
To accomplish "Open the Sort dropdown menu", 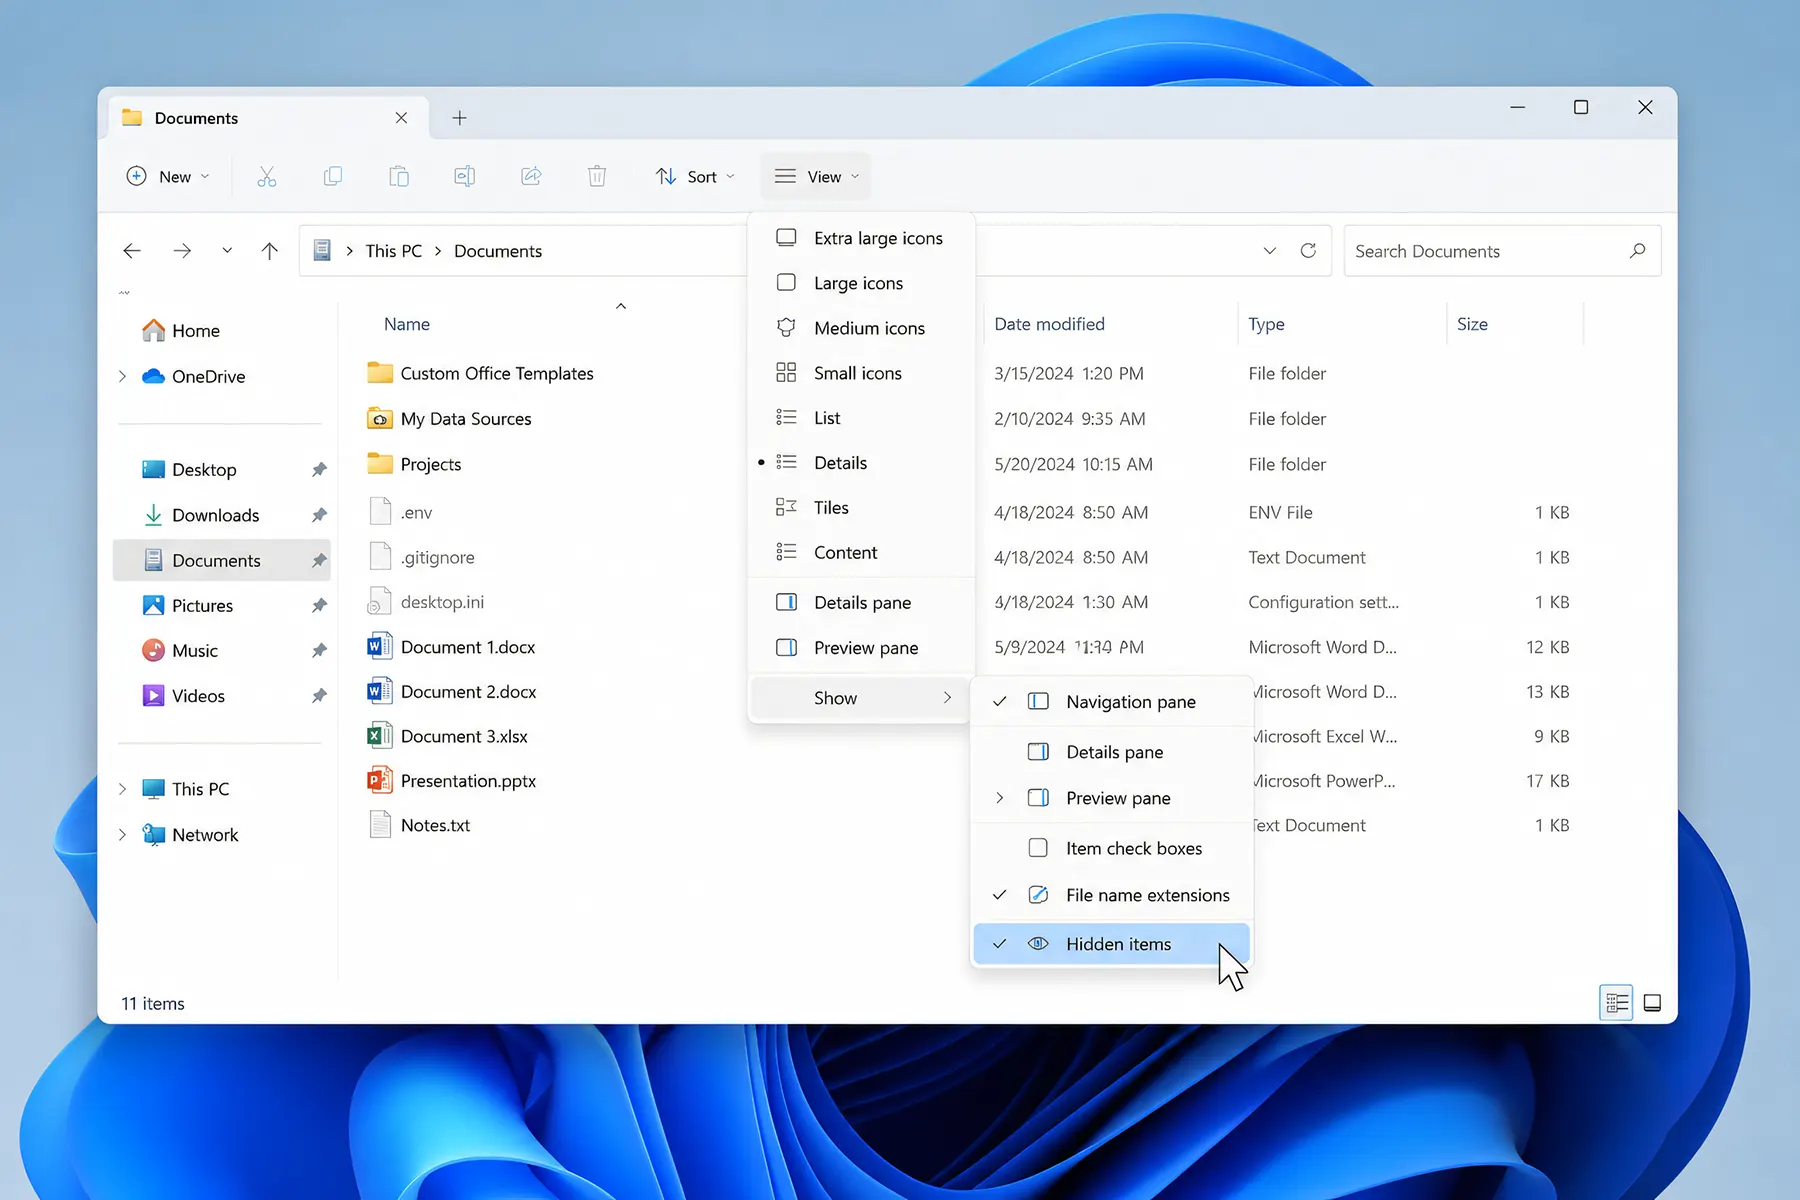I will (x=695, y=177).
